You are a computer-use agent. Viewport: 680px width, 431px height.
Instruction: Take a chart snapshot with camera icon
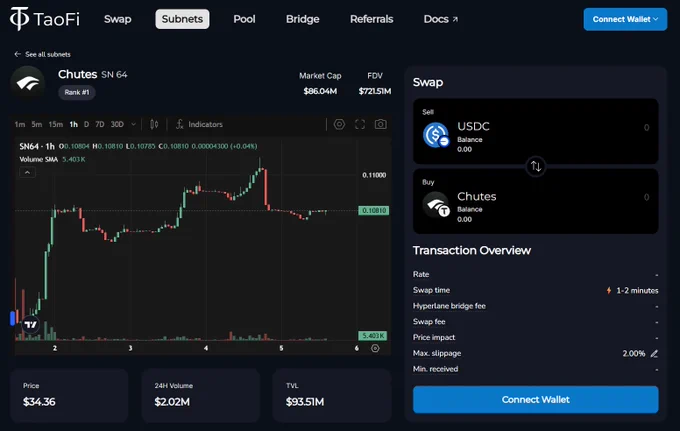point(380,124)
